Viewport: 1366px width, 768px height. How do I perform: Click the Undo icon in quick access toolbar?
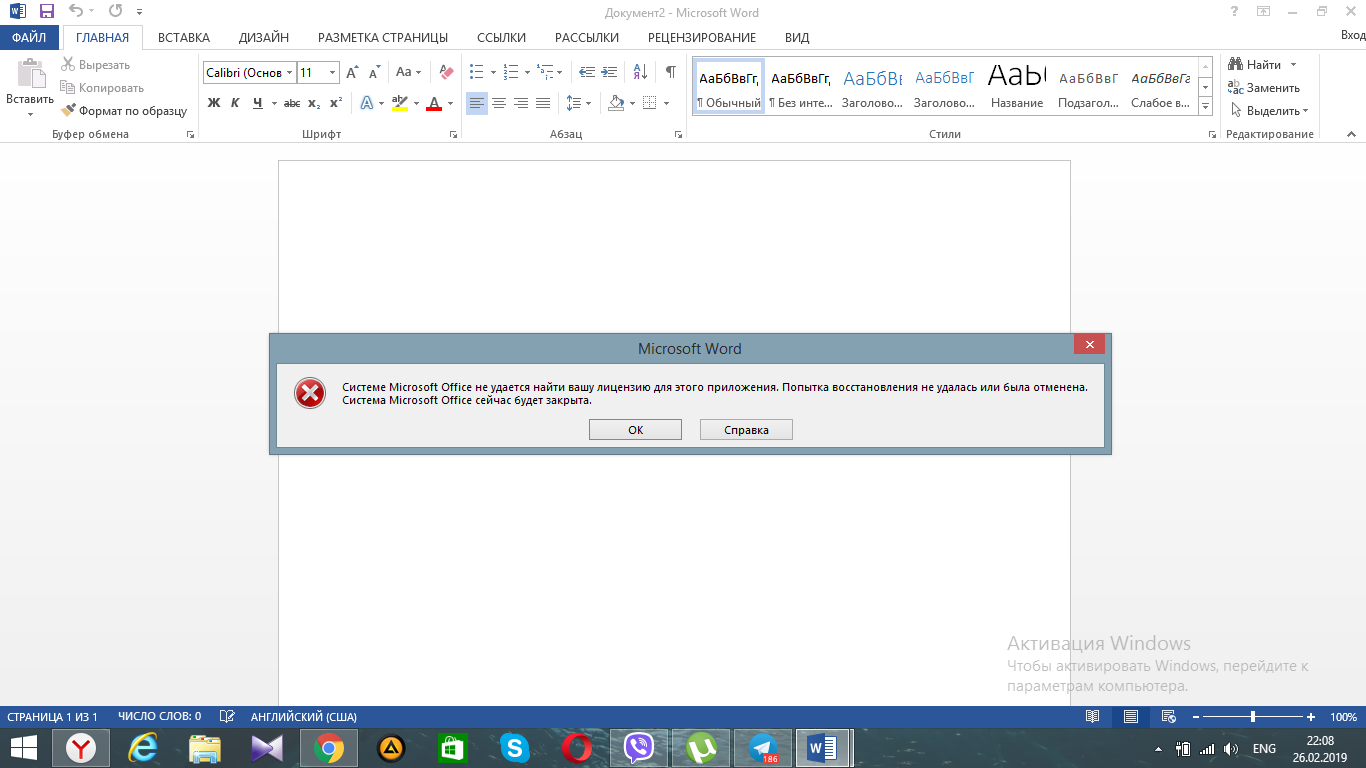76,12
